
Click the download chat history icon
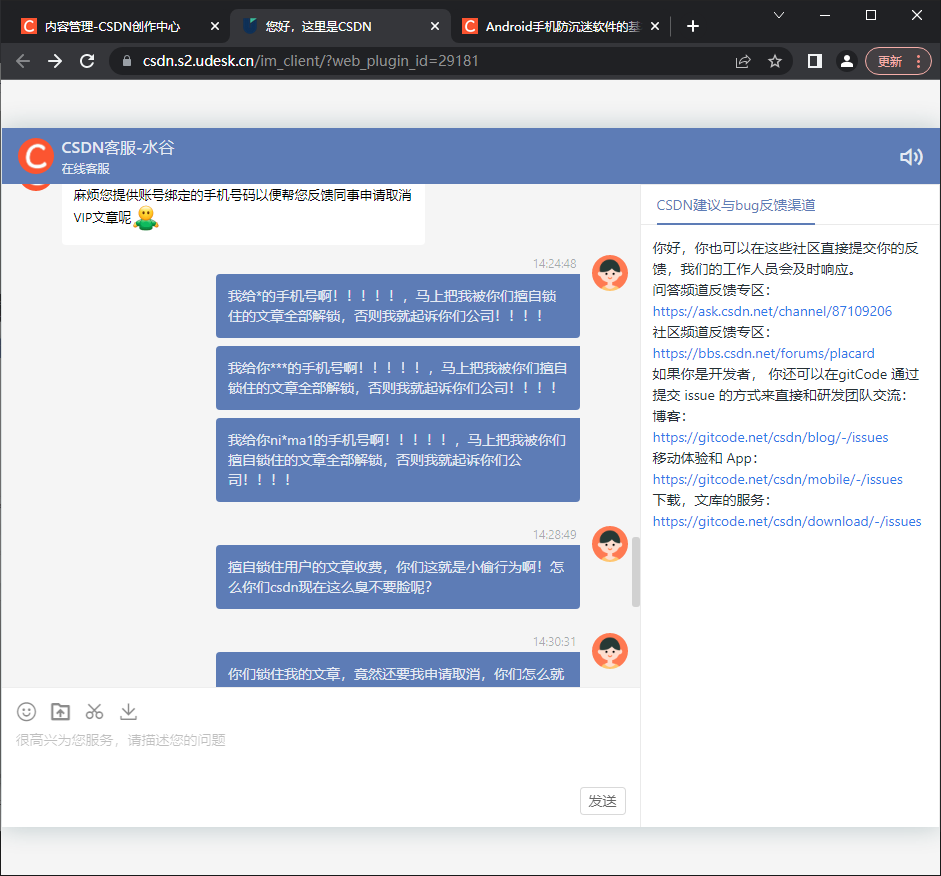click(x=128, y=712)
